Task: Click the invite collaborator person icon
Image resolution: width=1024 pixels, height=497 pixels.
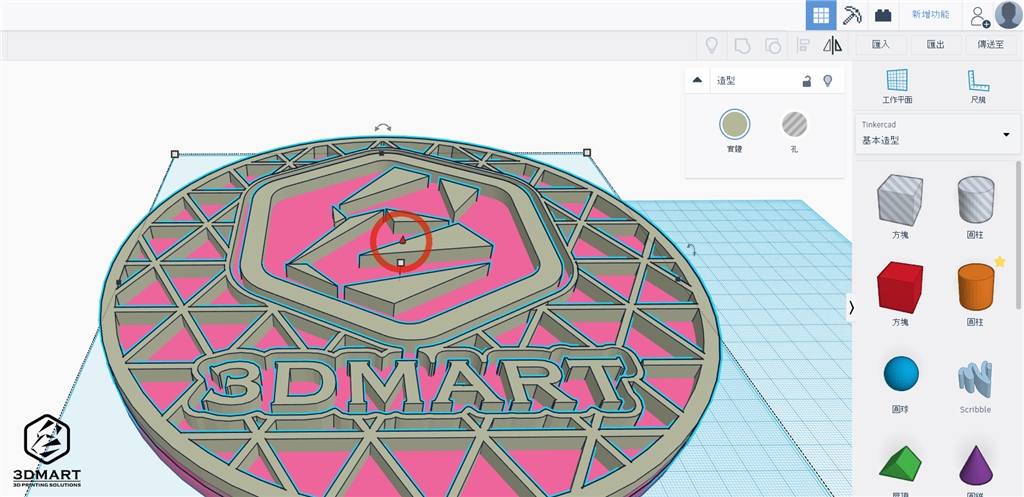Action: tap(979, 15)
